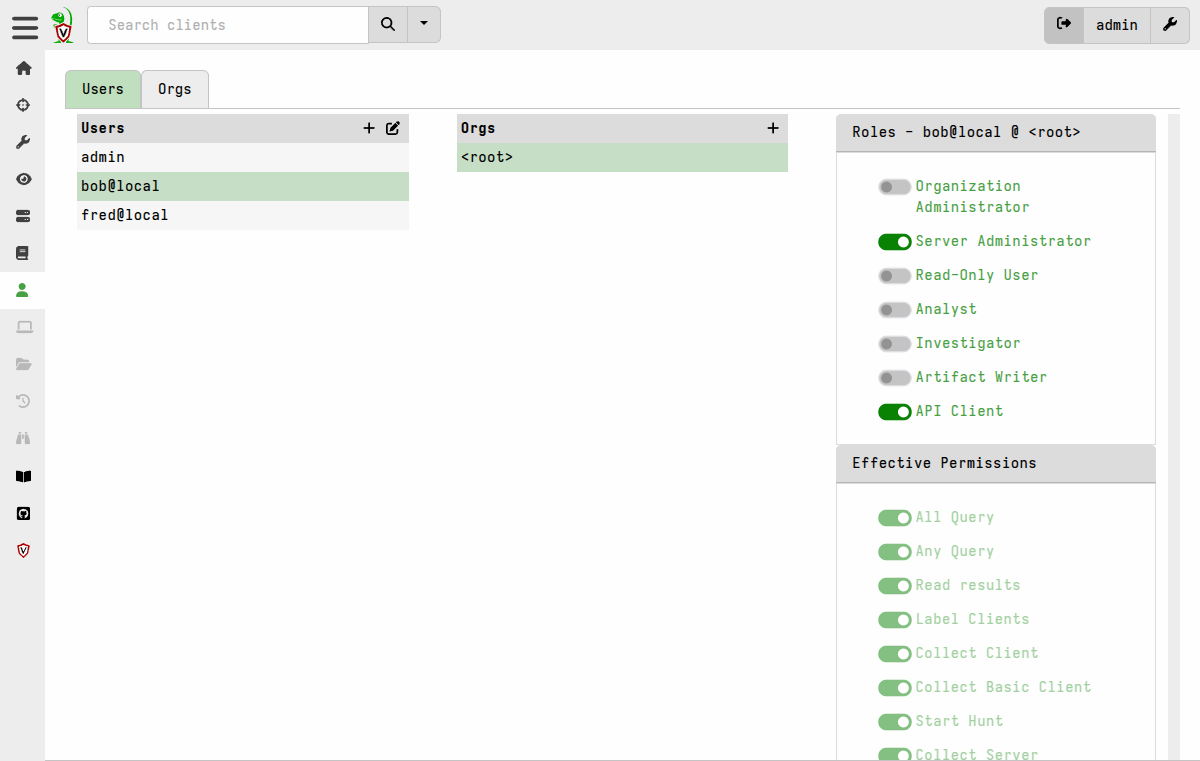Screen dimensions: 1200x761
Task: Open the documentation book icon
Action: (23, 476)
